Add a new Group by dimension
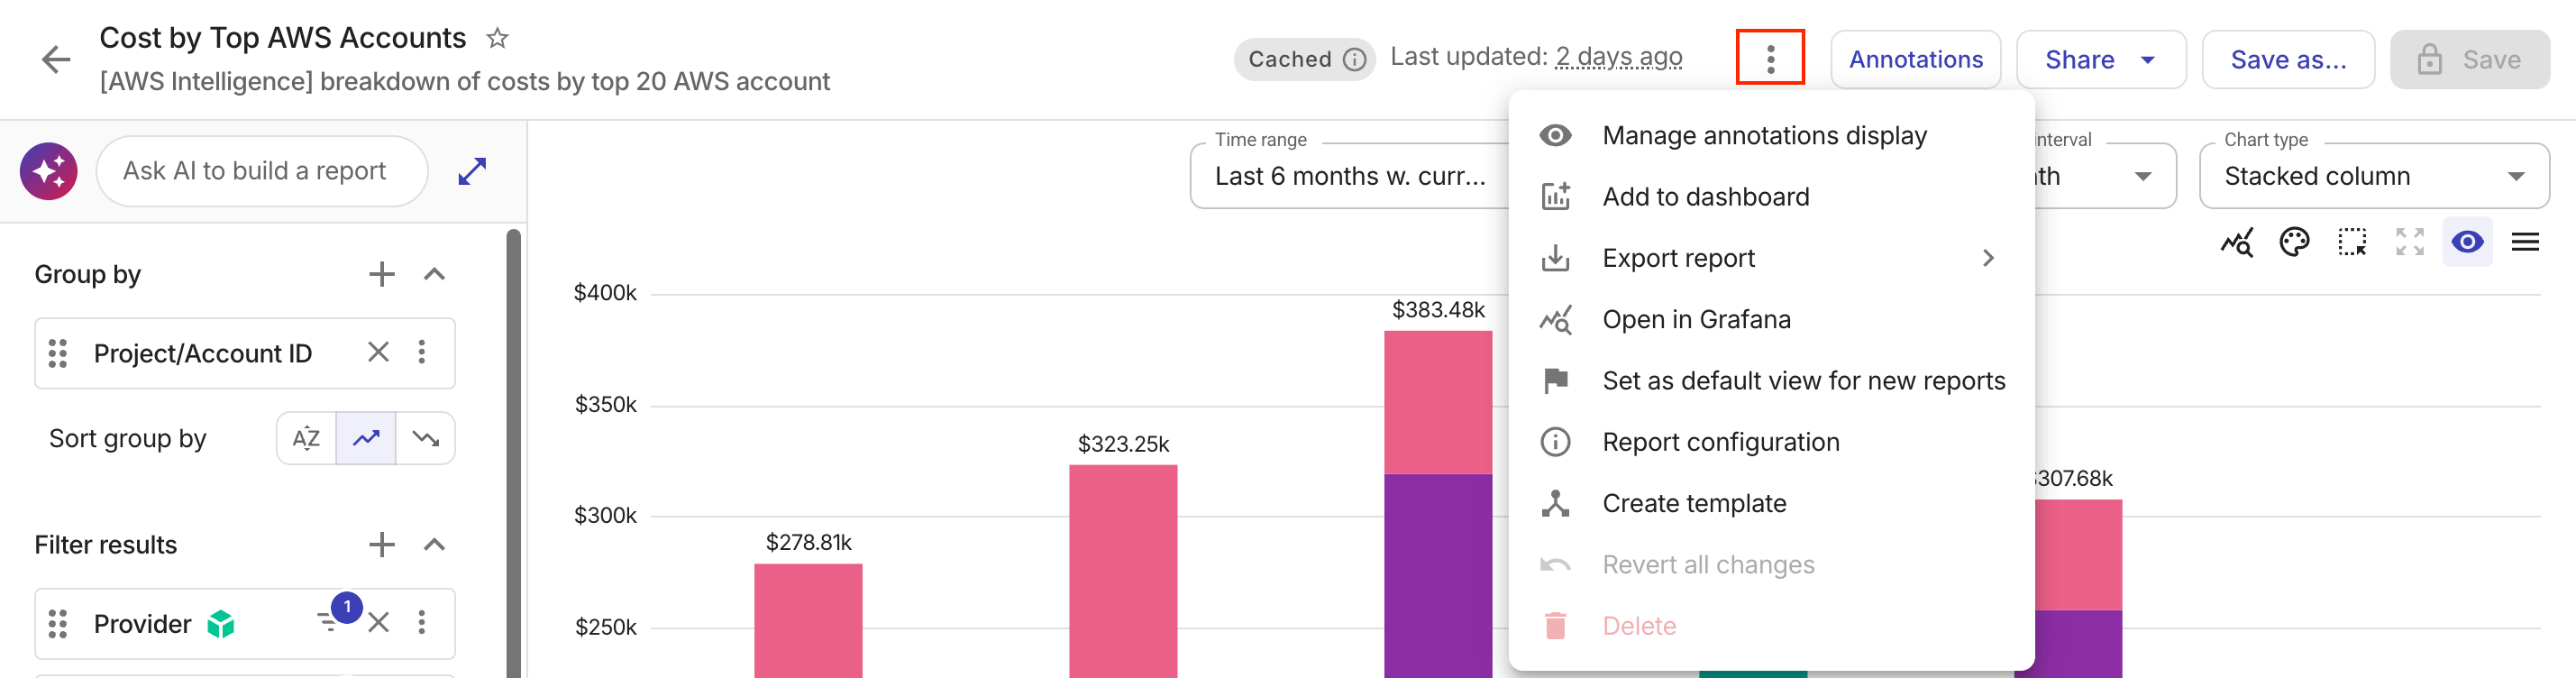The width and height of the screenshot is (2576, 678). tap(382, 274)
